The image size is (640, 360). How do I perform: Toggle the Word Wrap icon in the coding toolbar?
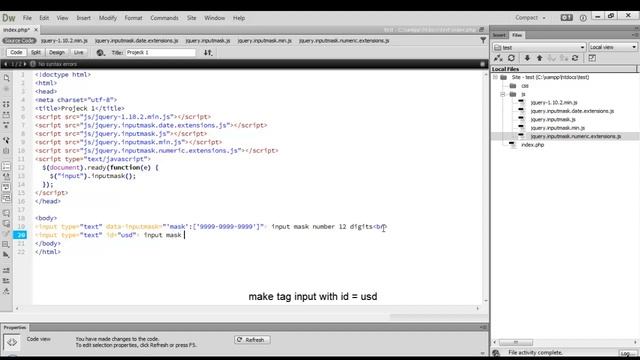tap(6, 187)
